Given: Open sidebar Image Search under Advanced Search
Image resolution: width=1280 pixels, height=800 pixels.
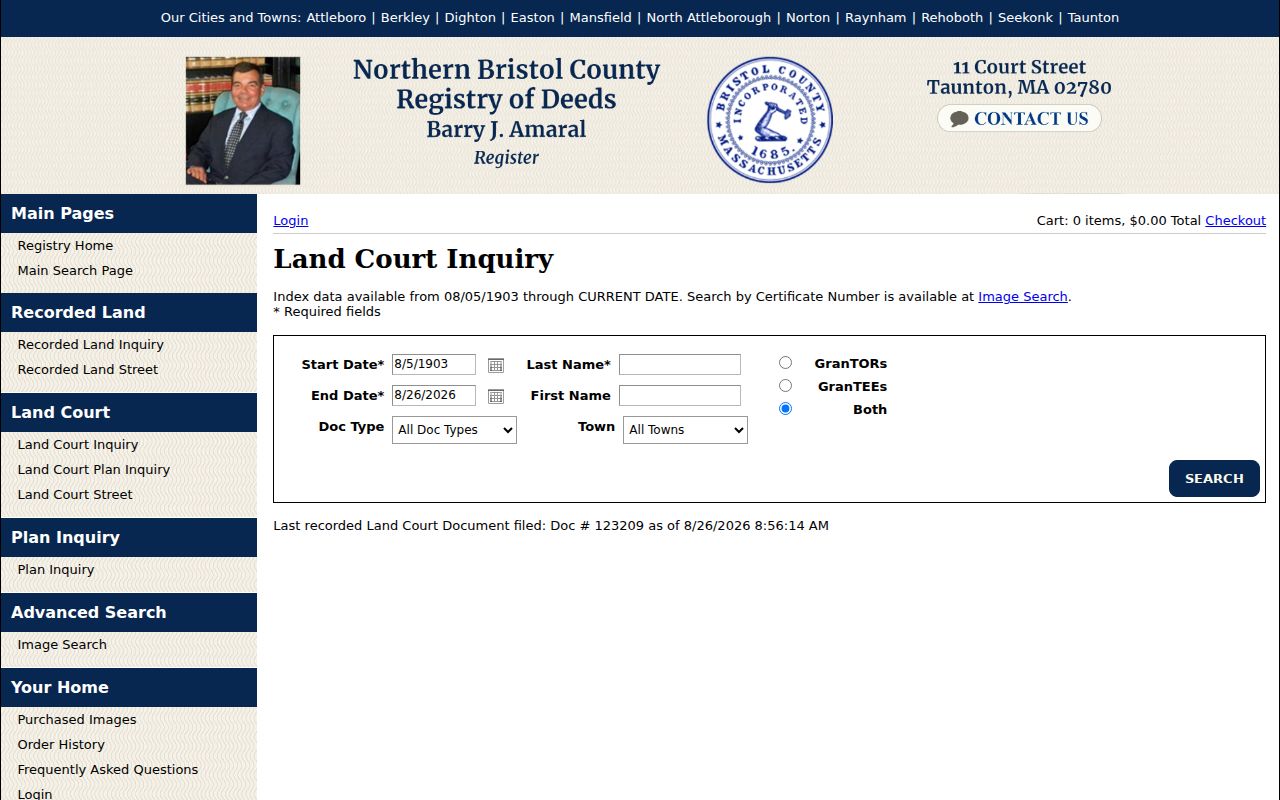Looking at the screenshot, I should coord(61,645).
